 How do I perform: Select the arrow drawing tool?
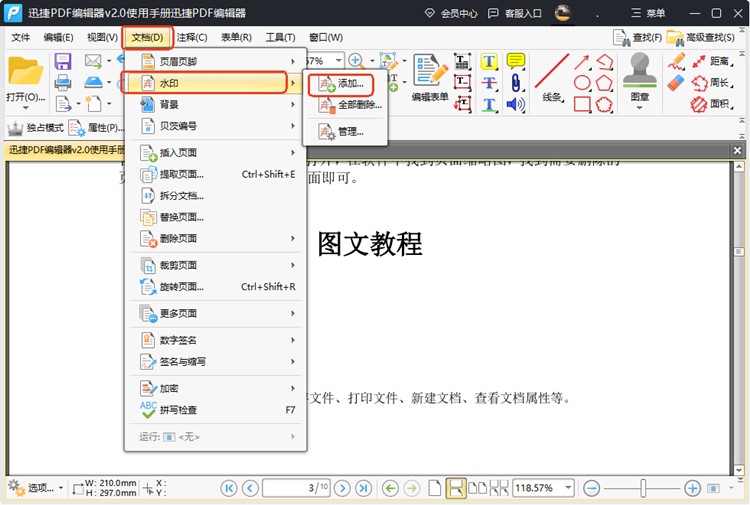click(x=582, y=62)
